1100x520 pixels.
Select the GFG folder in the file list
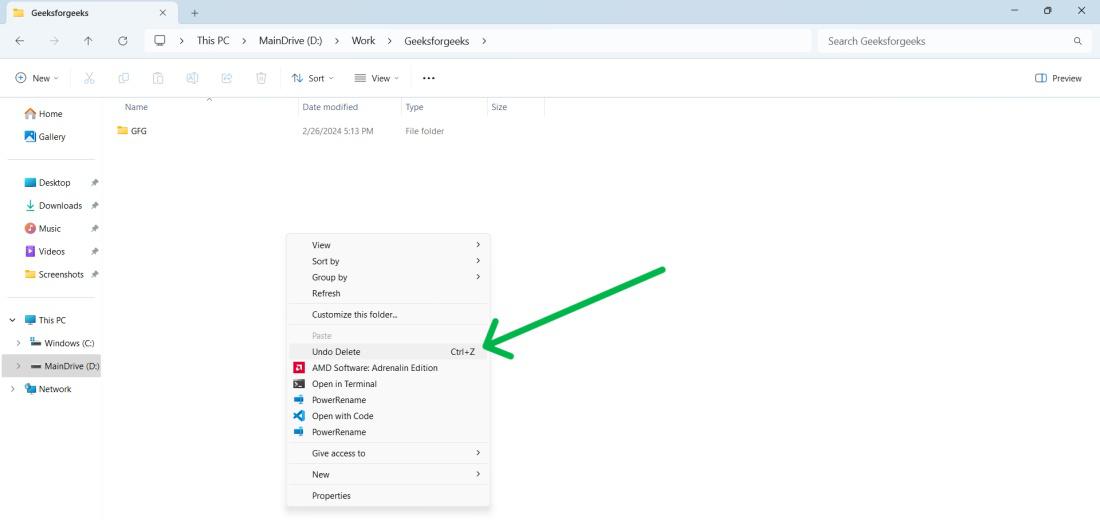[139, 131]
